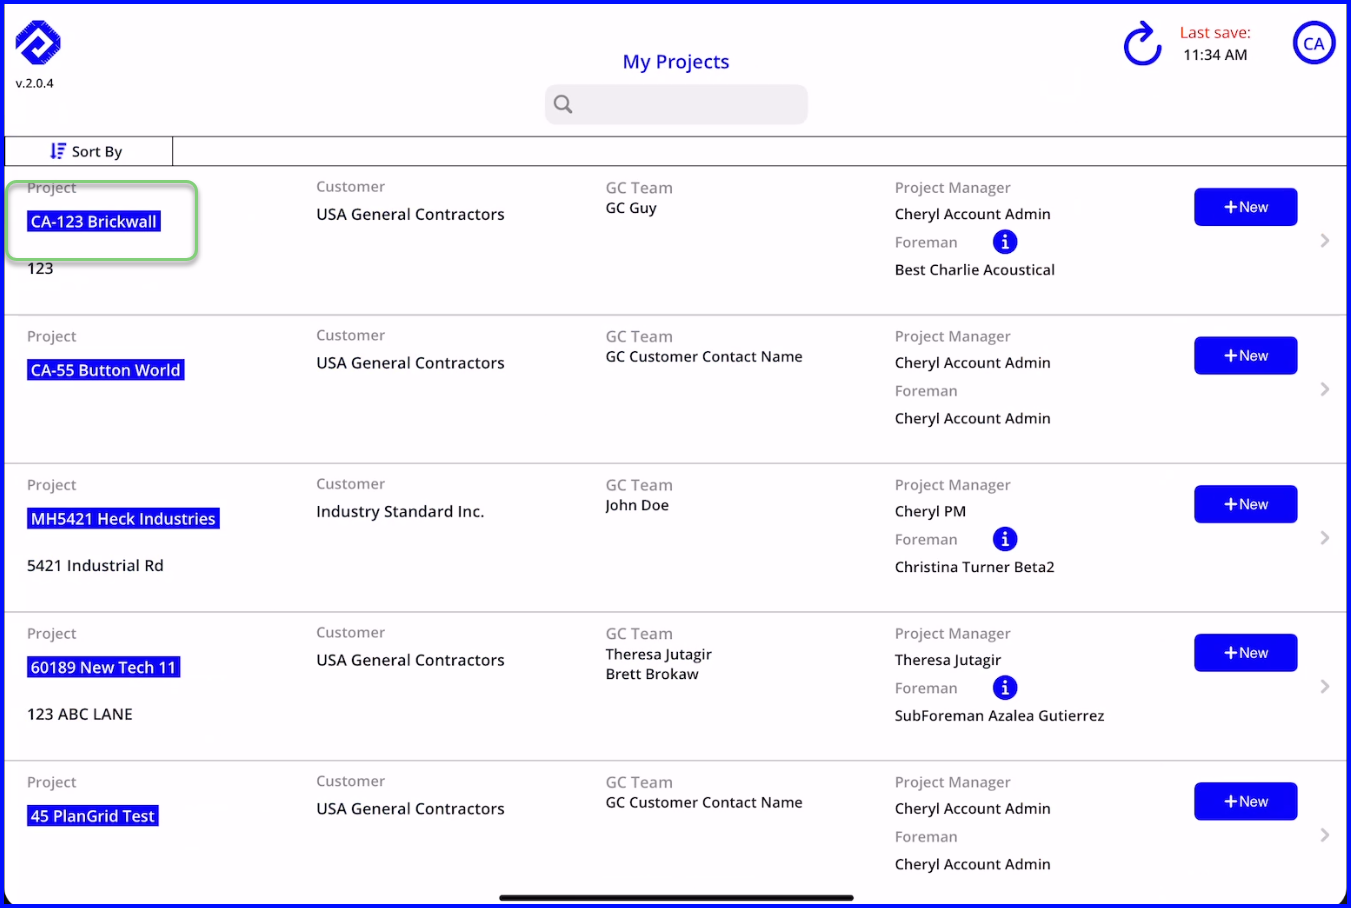
Task: Expand the CA-55 Button World row chevron
Action: point(1325,389)
